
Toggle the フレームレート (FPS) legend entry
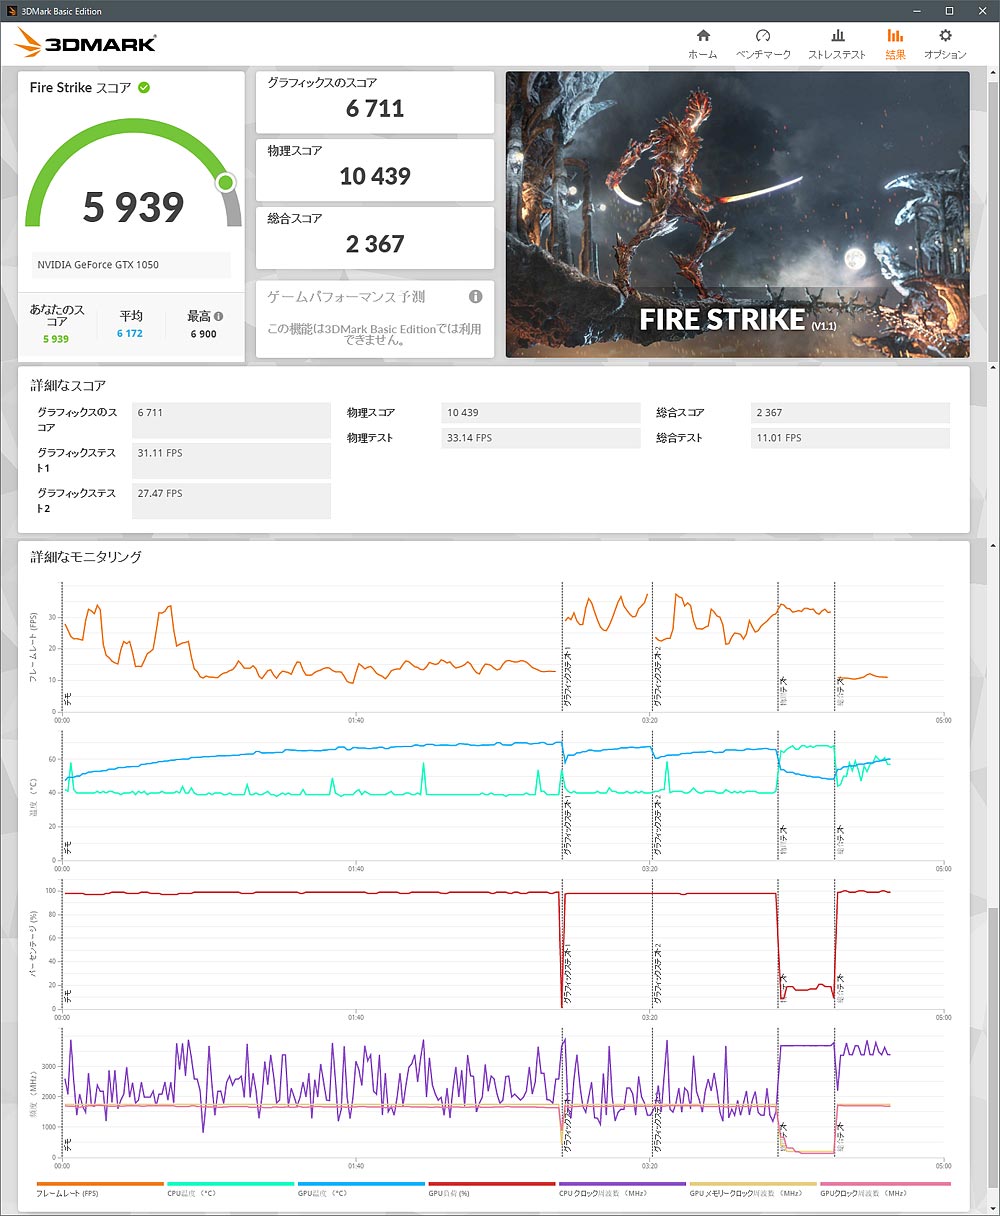click(99, 1189)
